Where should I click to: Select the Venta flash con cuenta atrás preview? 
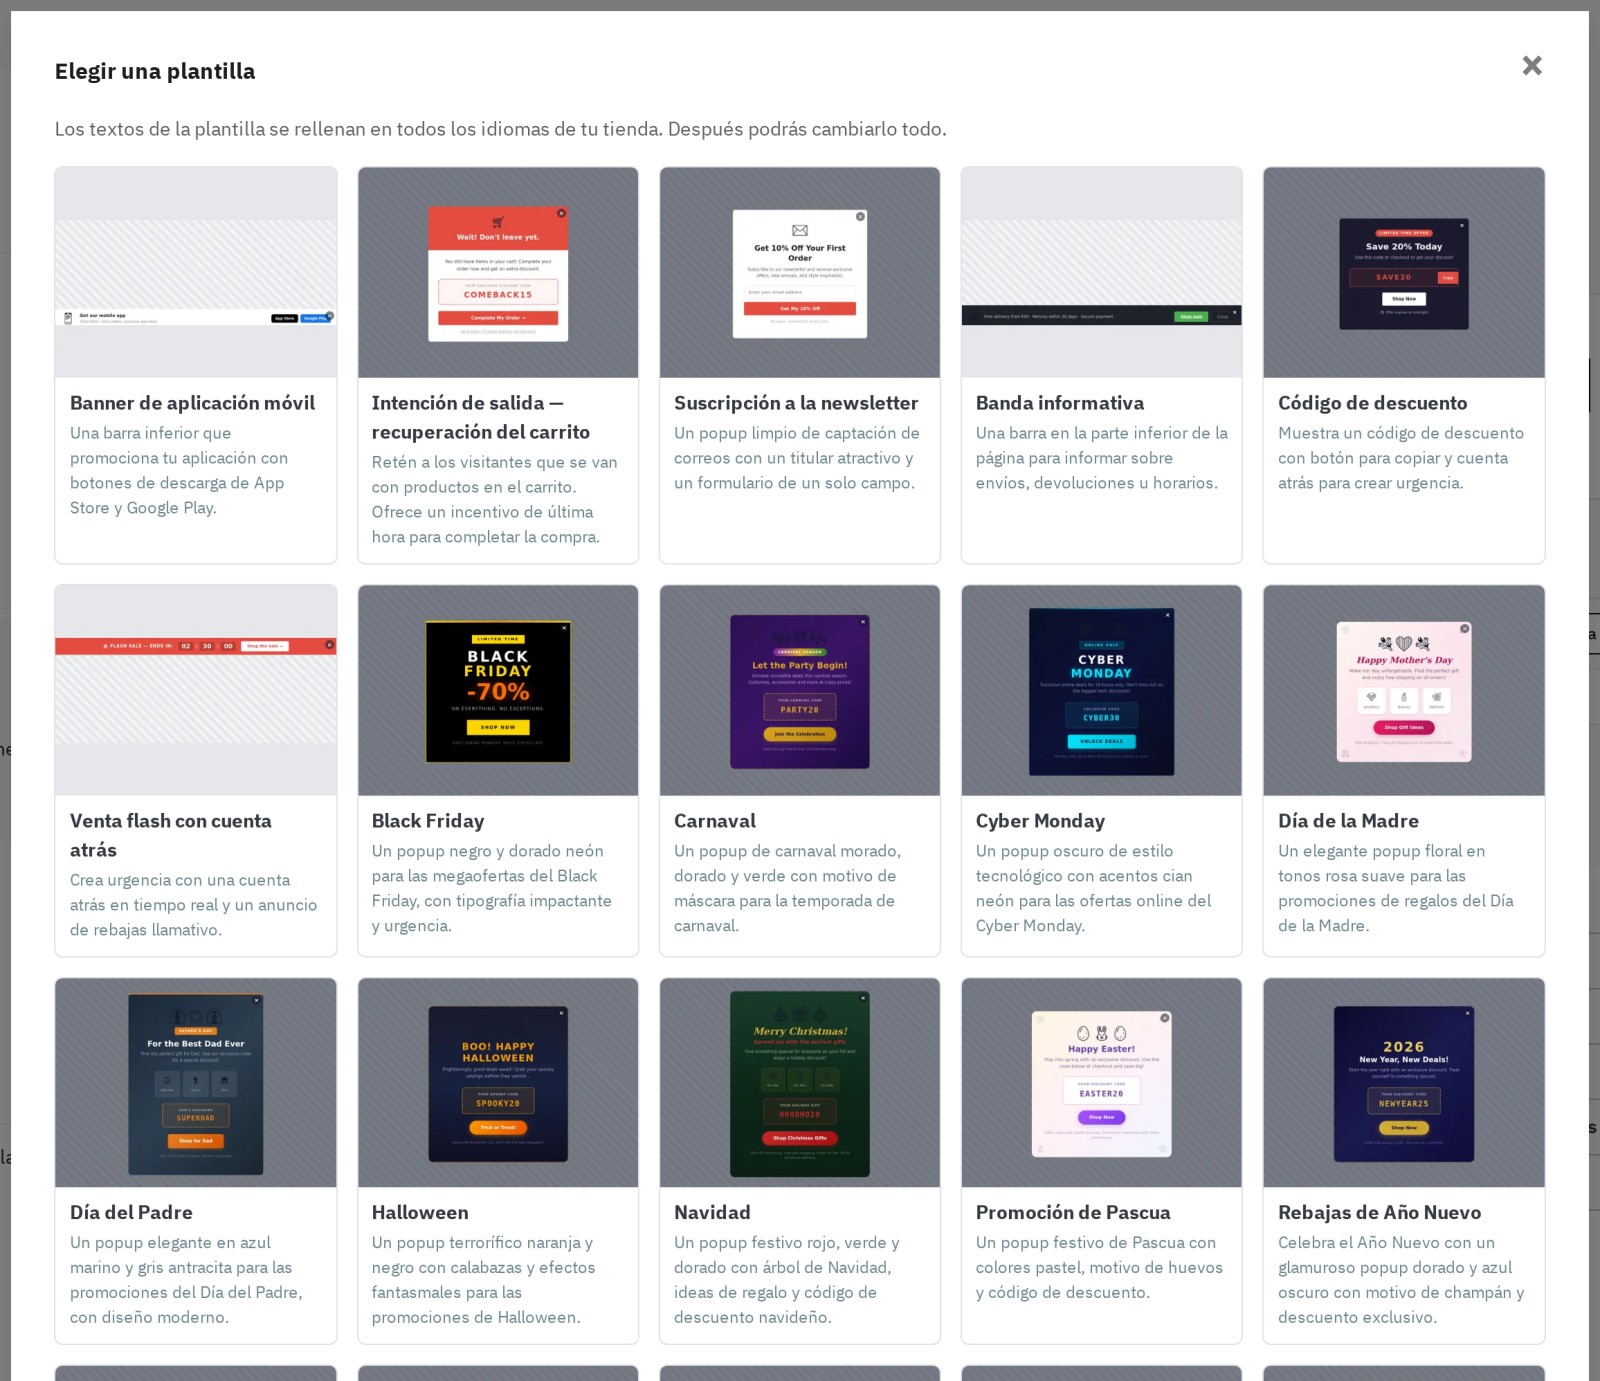[x=196, y=691]
